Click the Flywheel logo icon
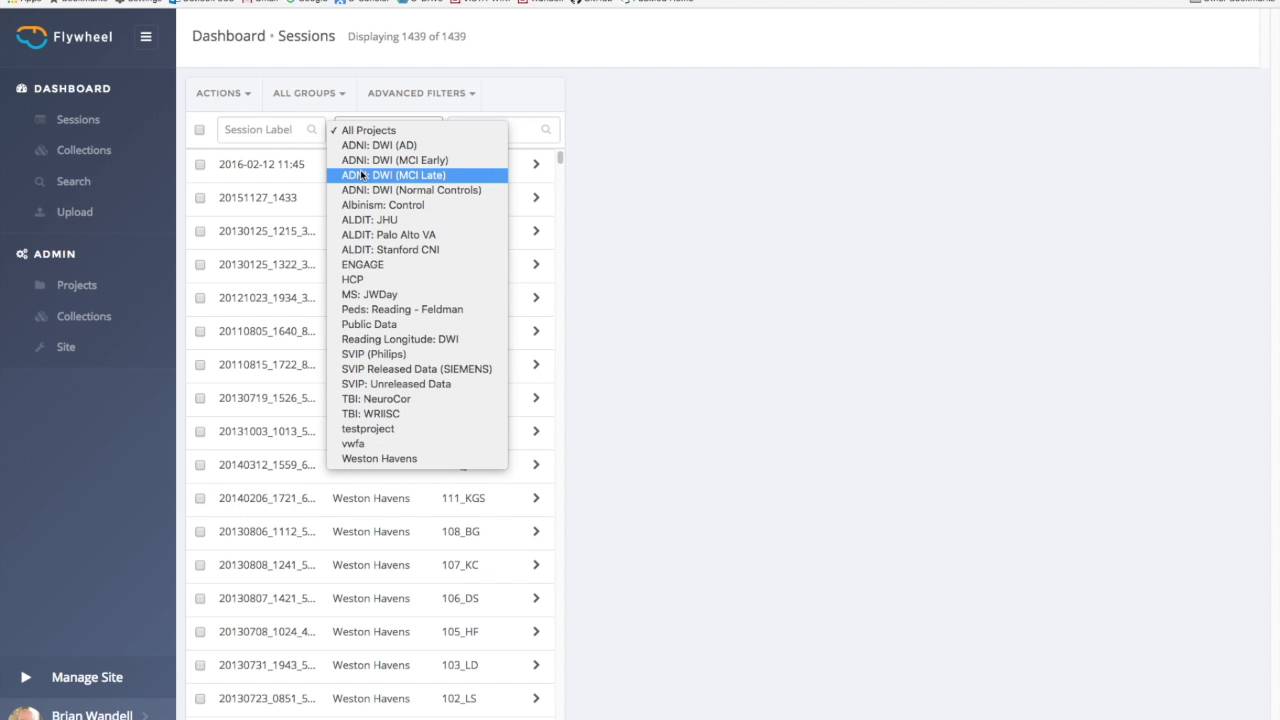1280x720 pixels. pyautogui.click(x=31, y=37)
